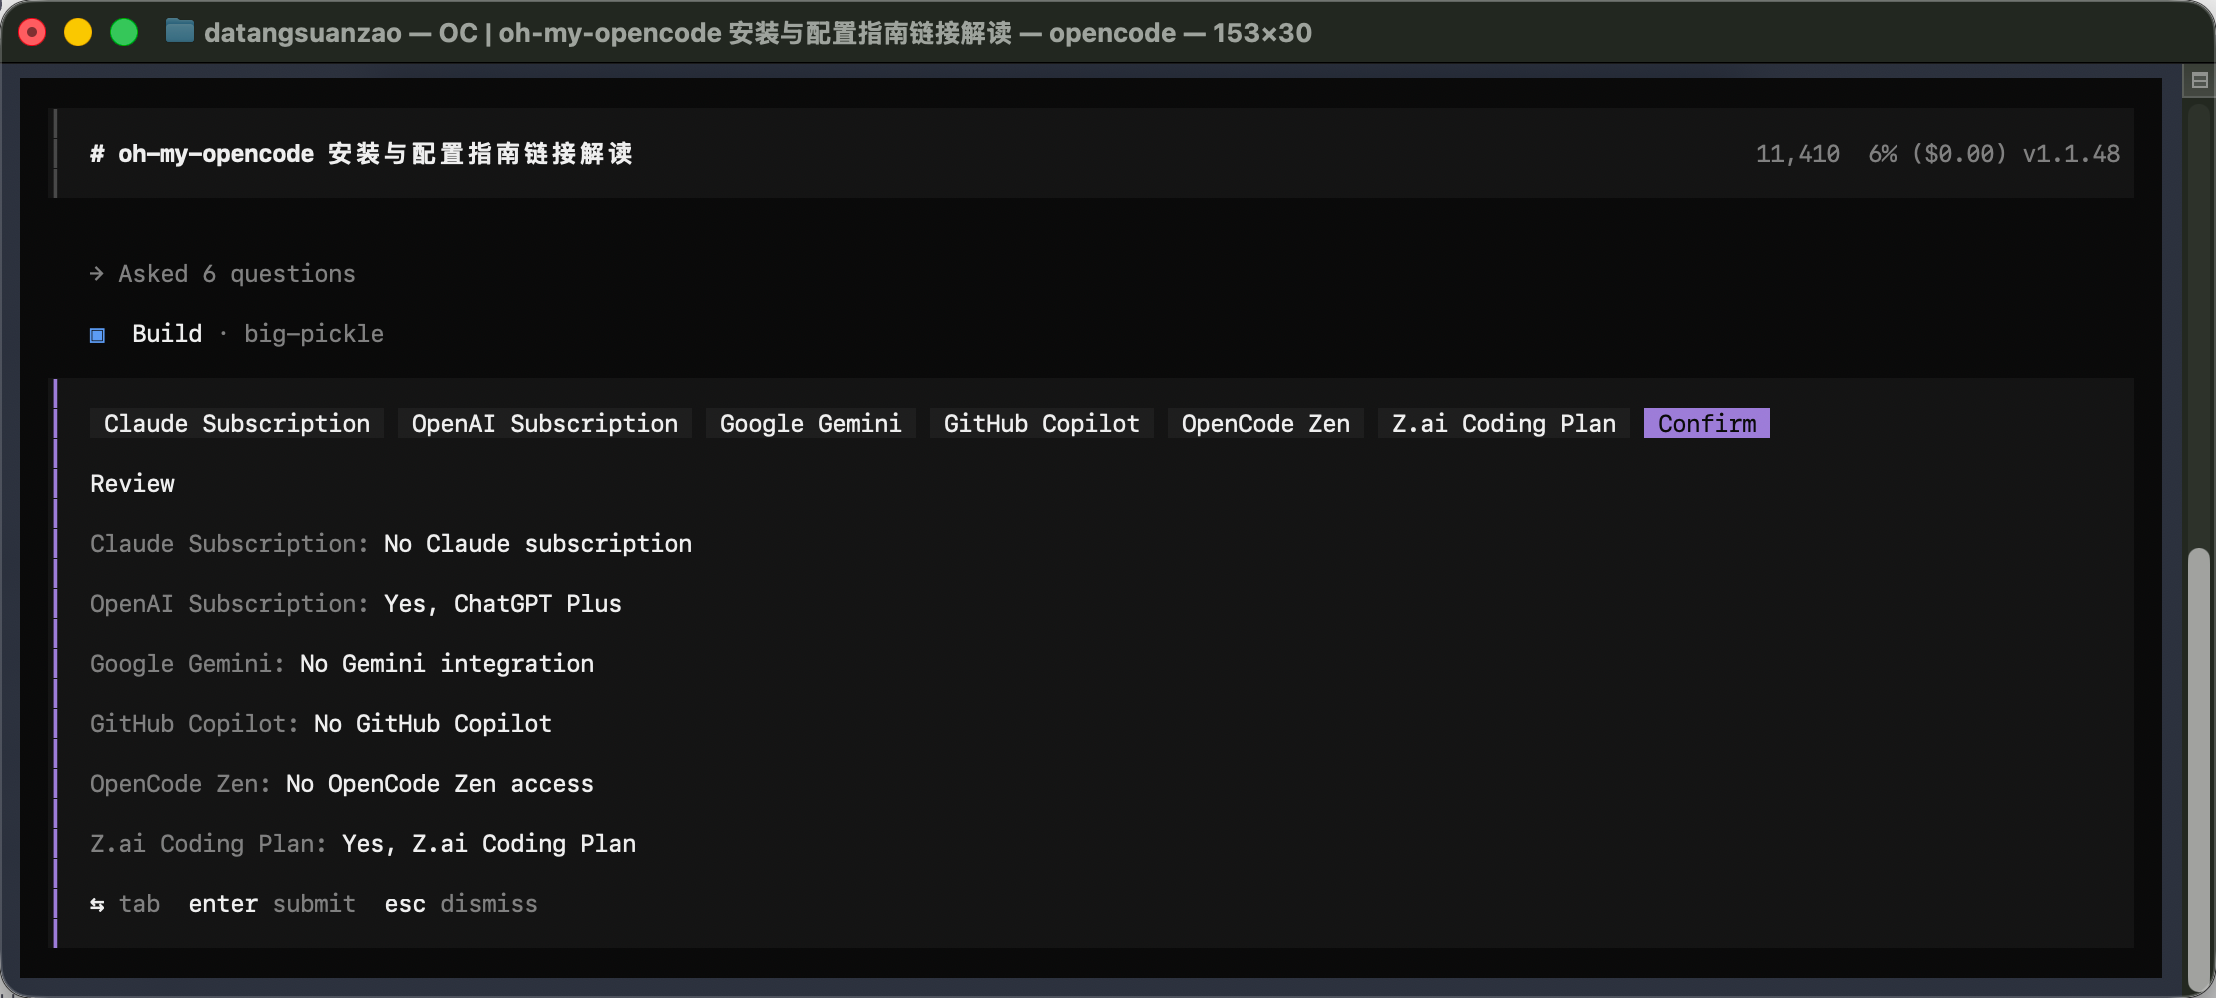Select the OpenCode Zen tab
Screen dimensions: 2216x998
tap(1266, 423)
